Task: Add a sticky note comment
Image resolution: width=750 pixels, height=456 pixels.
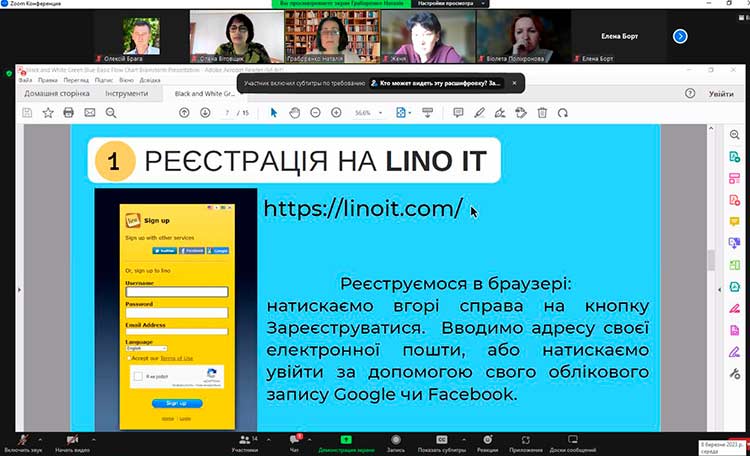Action: (458, 113)
